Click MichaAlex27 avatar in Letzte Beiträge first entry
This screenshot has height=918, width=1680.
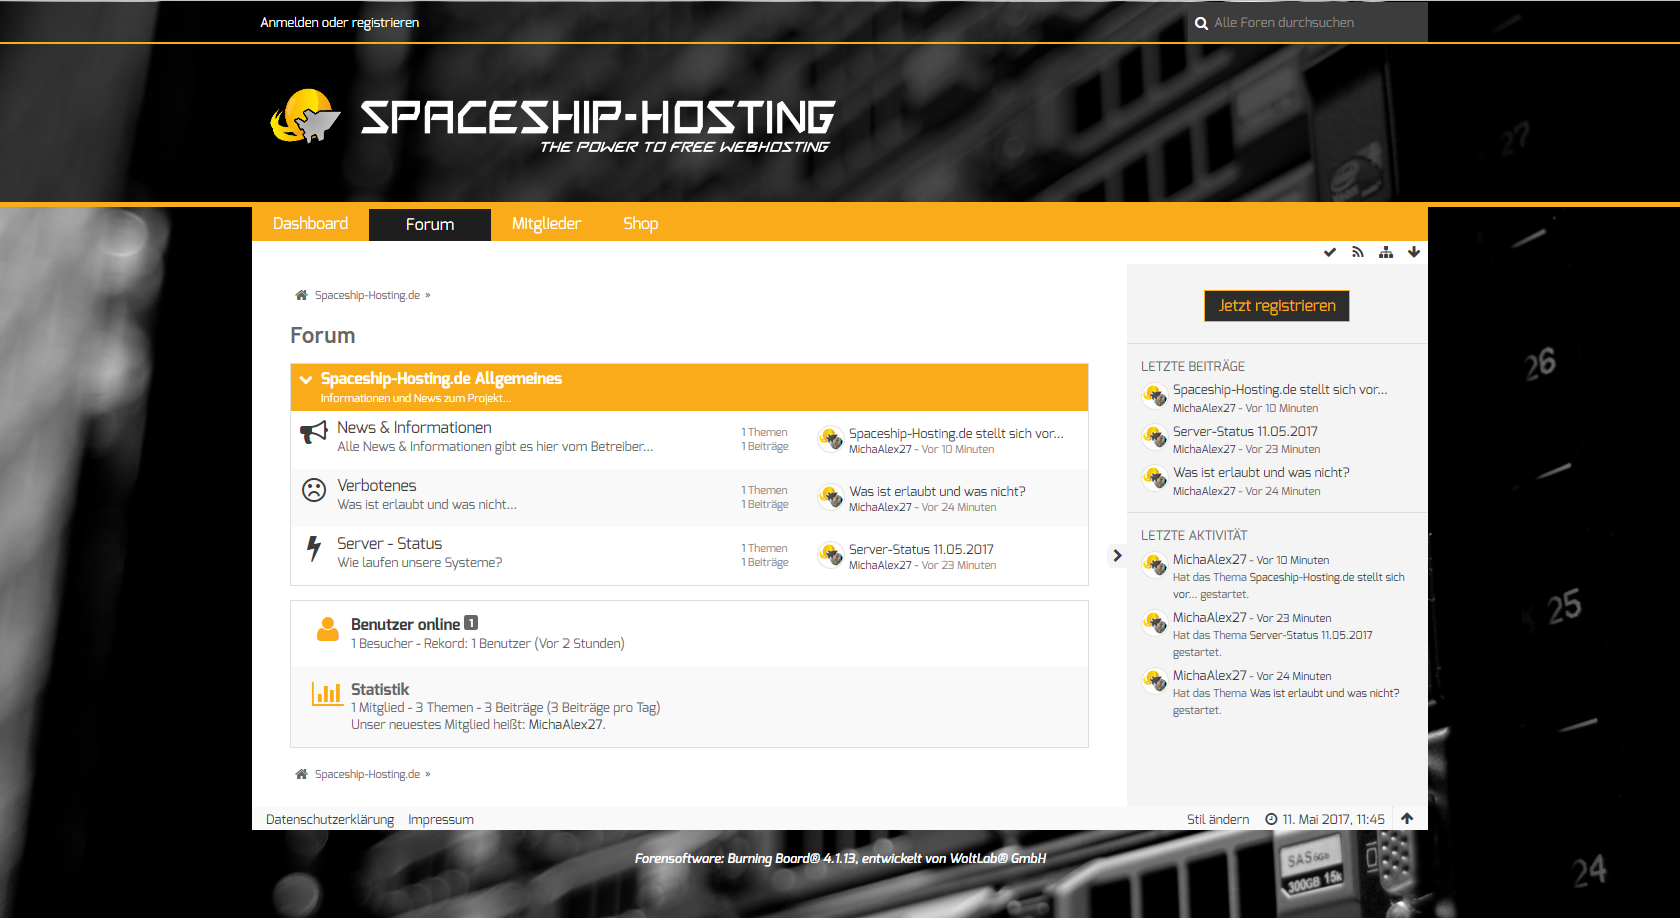coord(1155,397)
